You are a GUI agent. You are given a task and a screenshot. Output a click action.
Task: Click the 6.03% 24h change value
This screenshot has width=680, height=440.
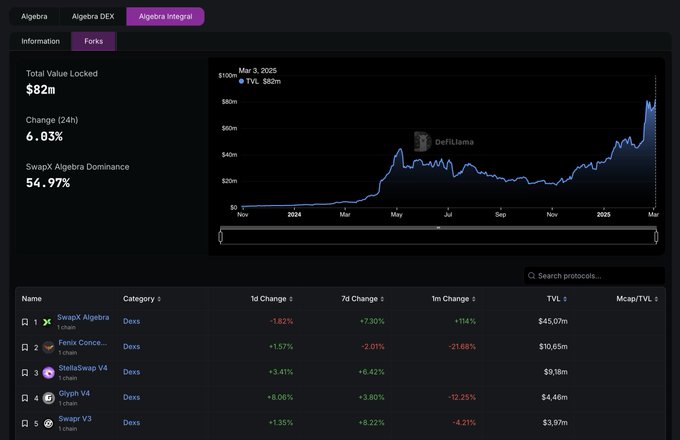tap(44, 137)
